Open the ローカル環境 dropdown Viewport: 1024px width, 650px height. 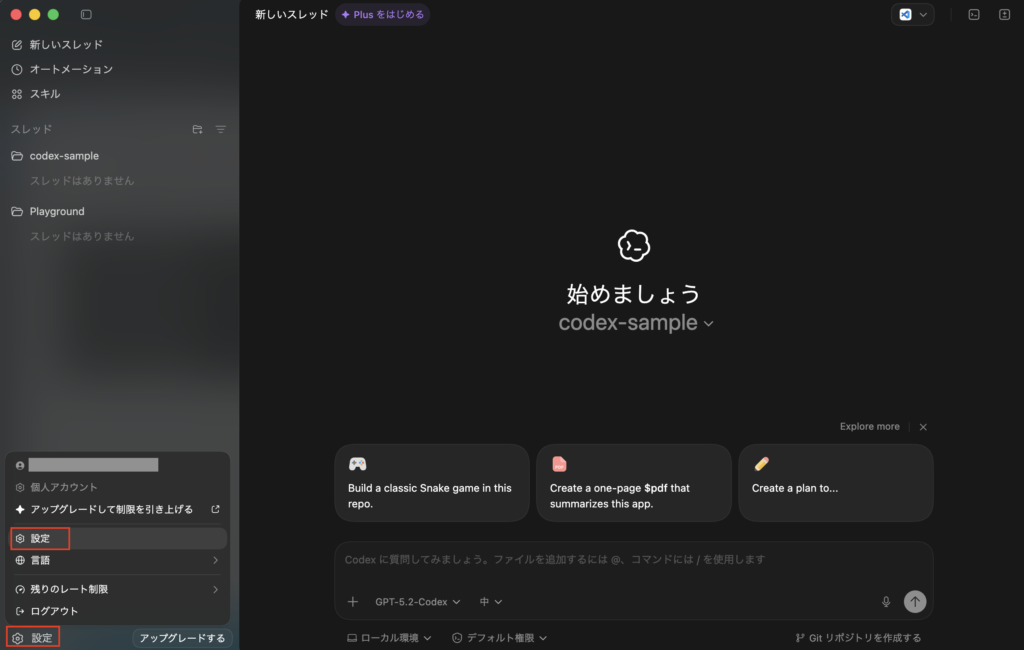389,638
